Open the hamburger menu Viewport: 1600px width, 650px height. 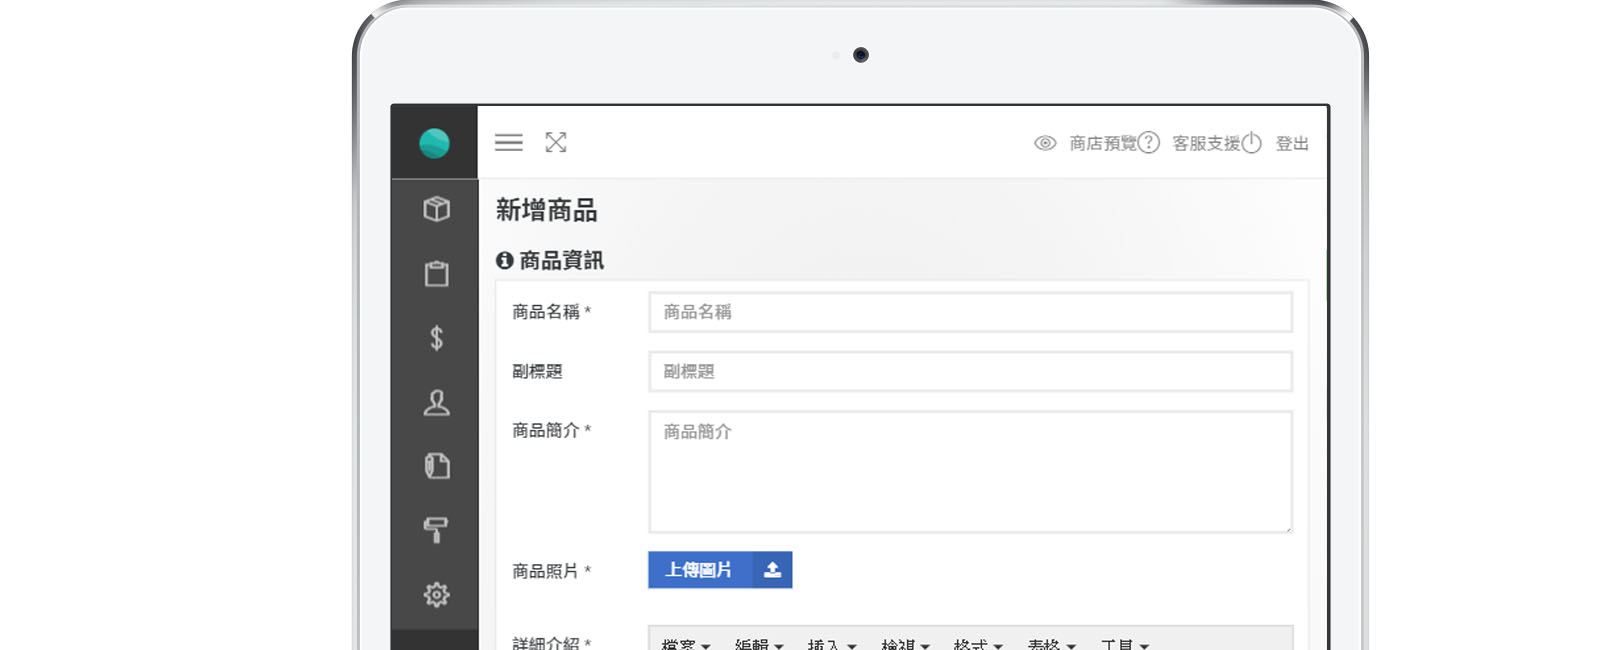509,143
